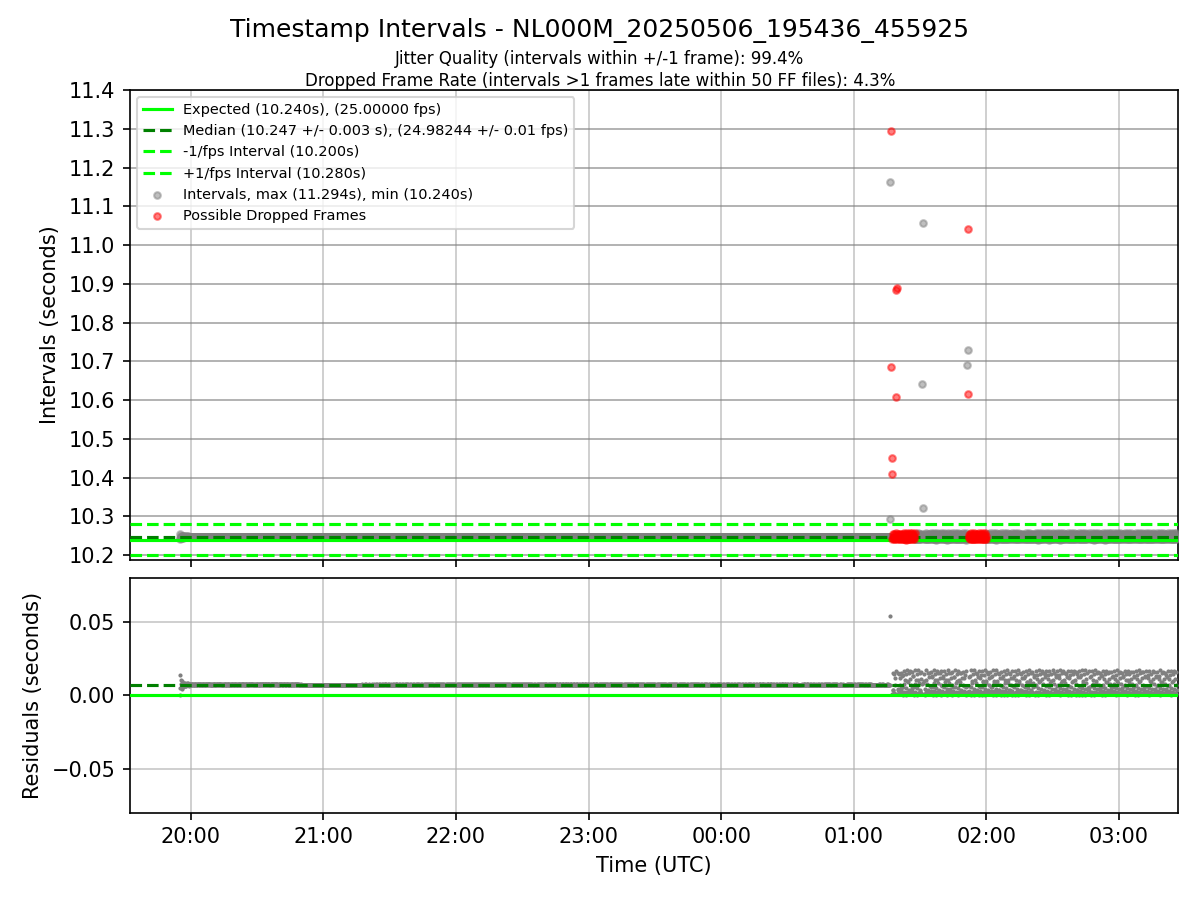Click the "10.9" y-axis tick label

point(94,284)
